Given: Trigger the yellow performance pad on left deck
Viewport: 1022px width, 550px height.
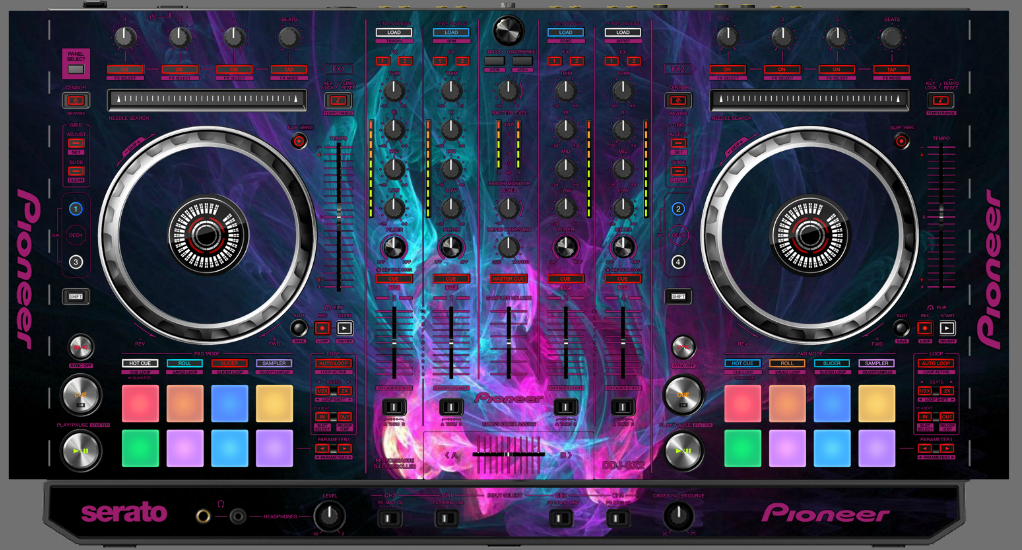Looking at the screenshot, I should click(x=274, y=403).
